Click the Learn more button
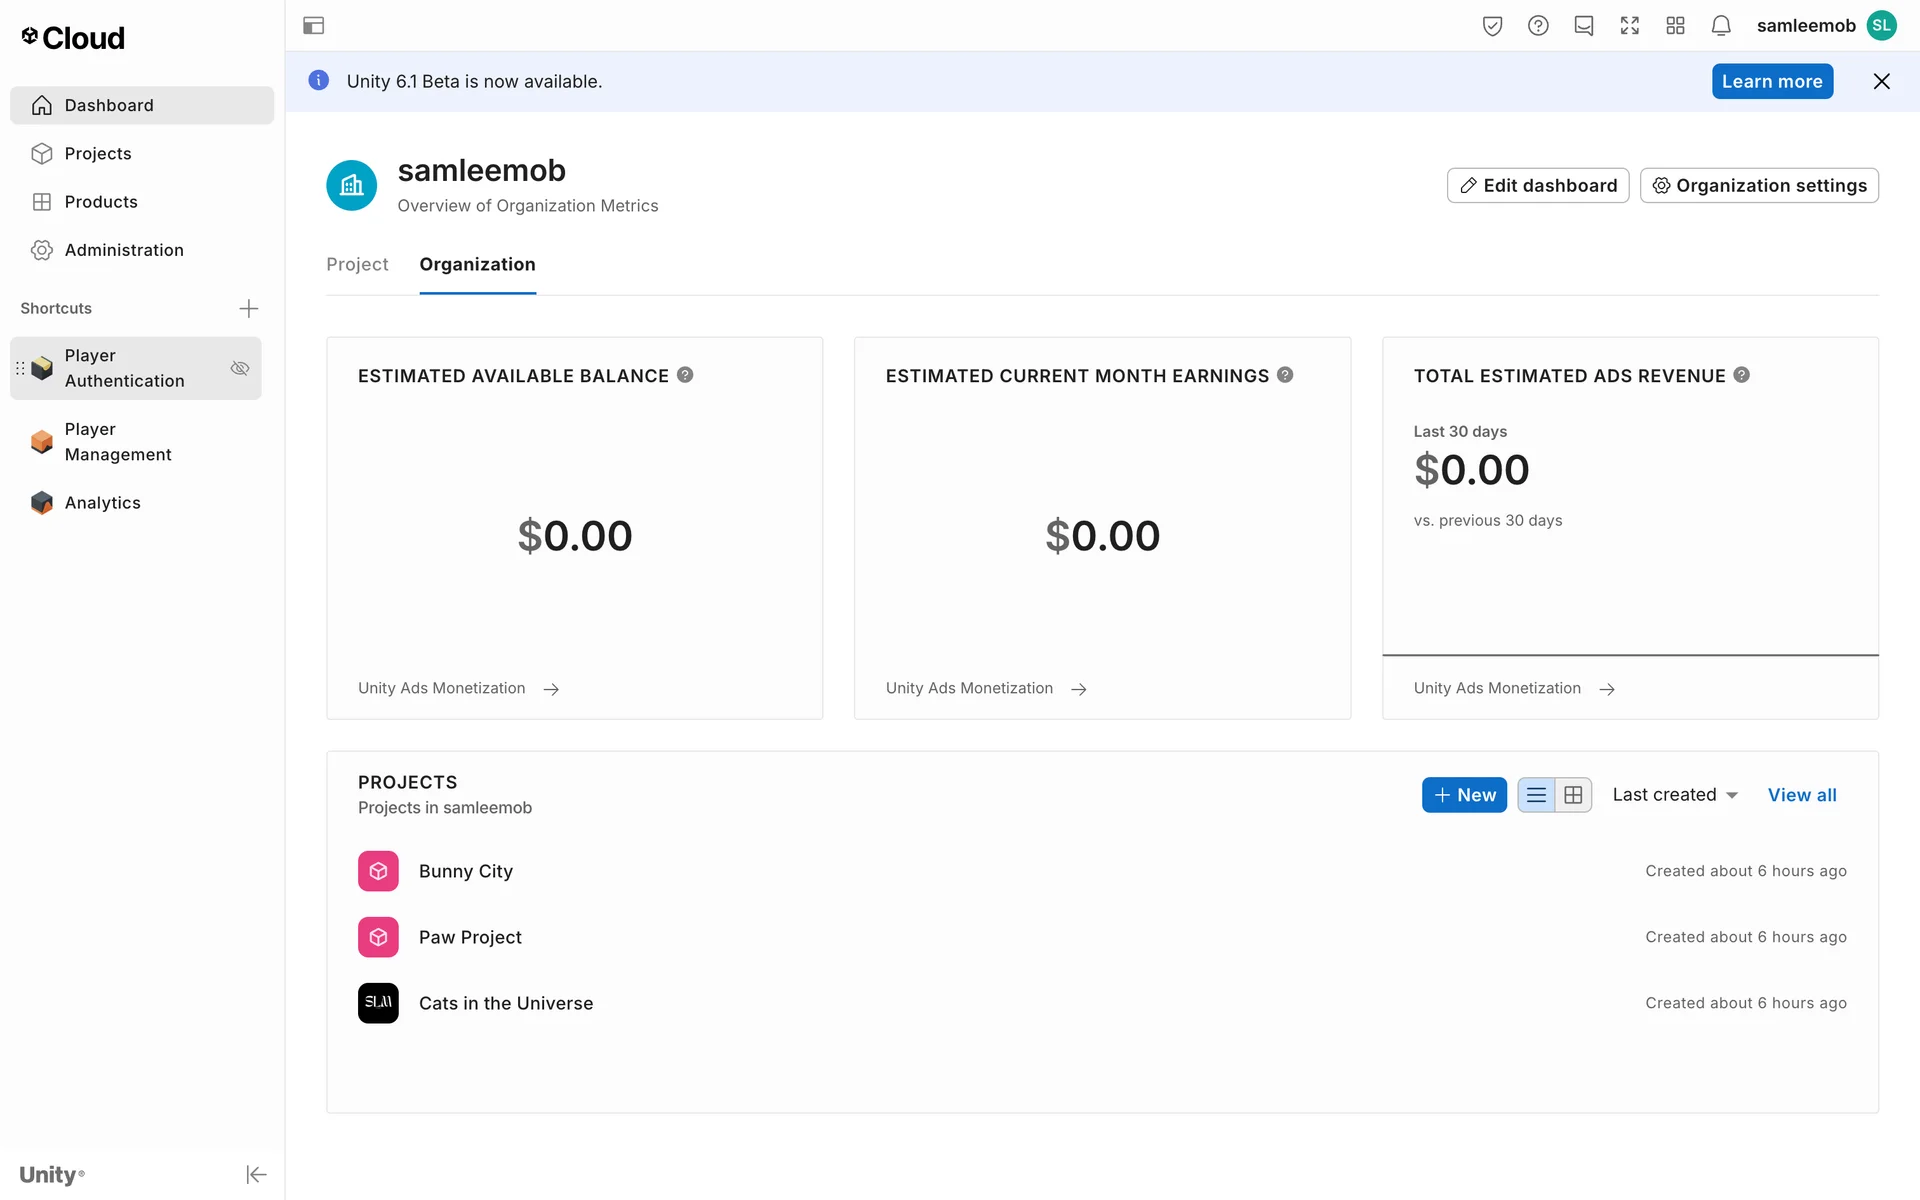 1771,82
